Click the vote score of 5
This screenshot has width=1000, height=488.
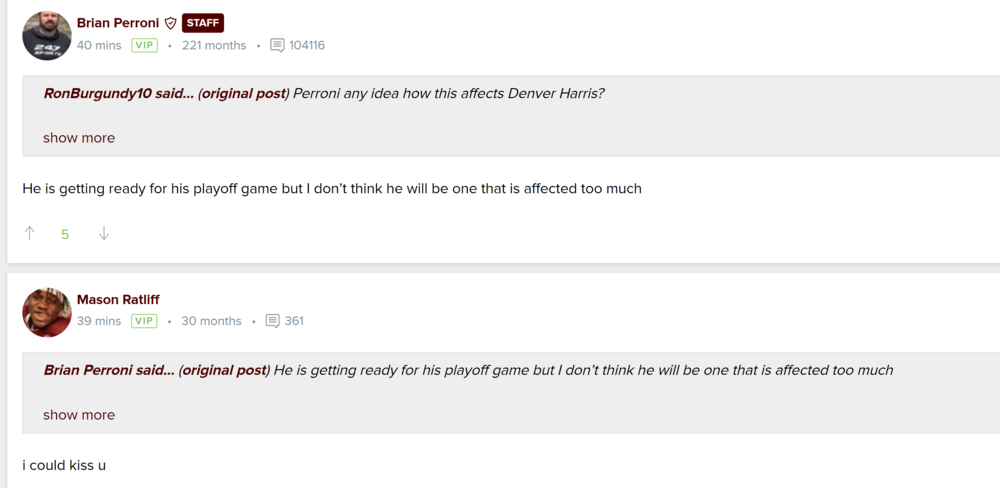point(65,234)
